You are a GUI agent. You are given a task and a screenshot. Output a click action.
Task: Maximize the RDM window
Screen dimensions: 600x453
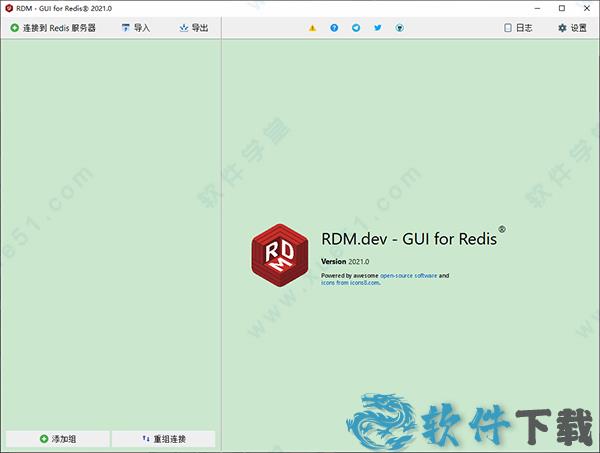pyautogui.click(x=561, y=8)
